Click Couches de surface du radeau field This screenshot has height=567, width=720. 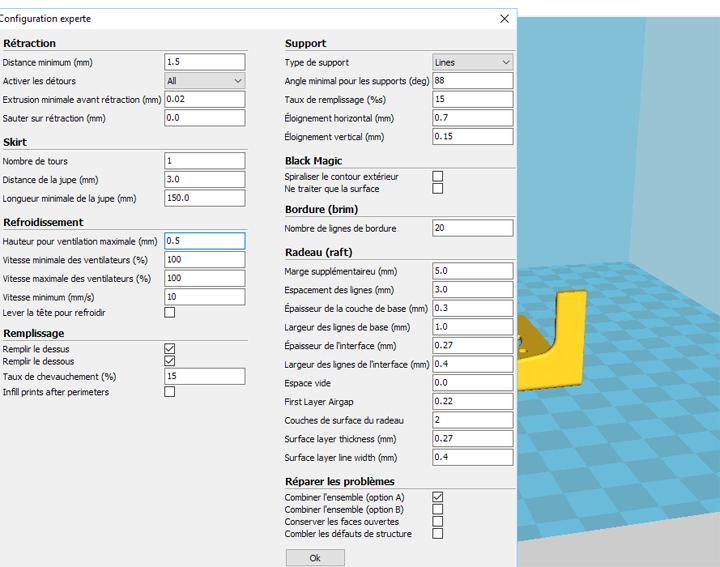[x=472, y=420]
